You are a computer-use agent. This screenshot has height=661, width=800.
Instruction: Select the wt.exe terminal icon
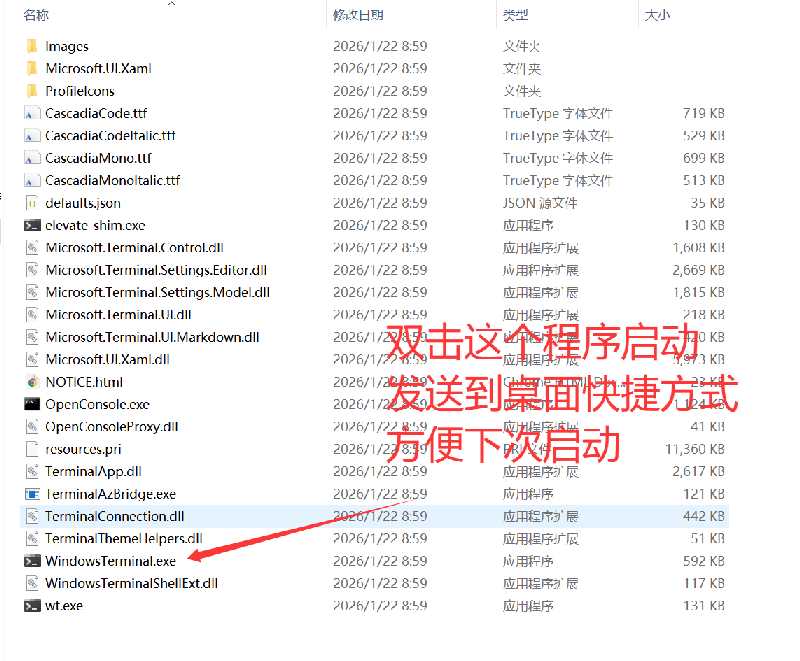pos(32,605)
